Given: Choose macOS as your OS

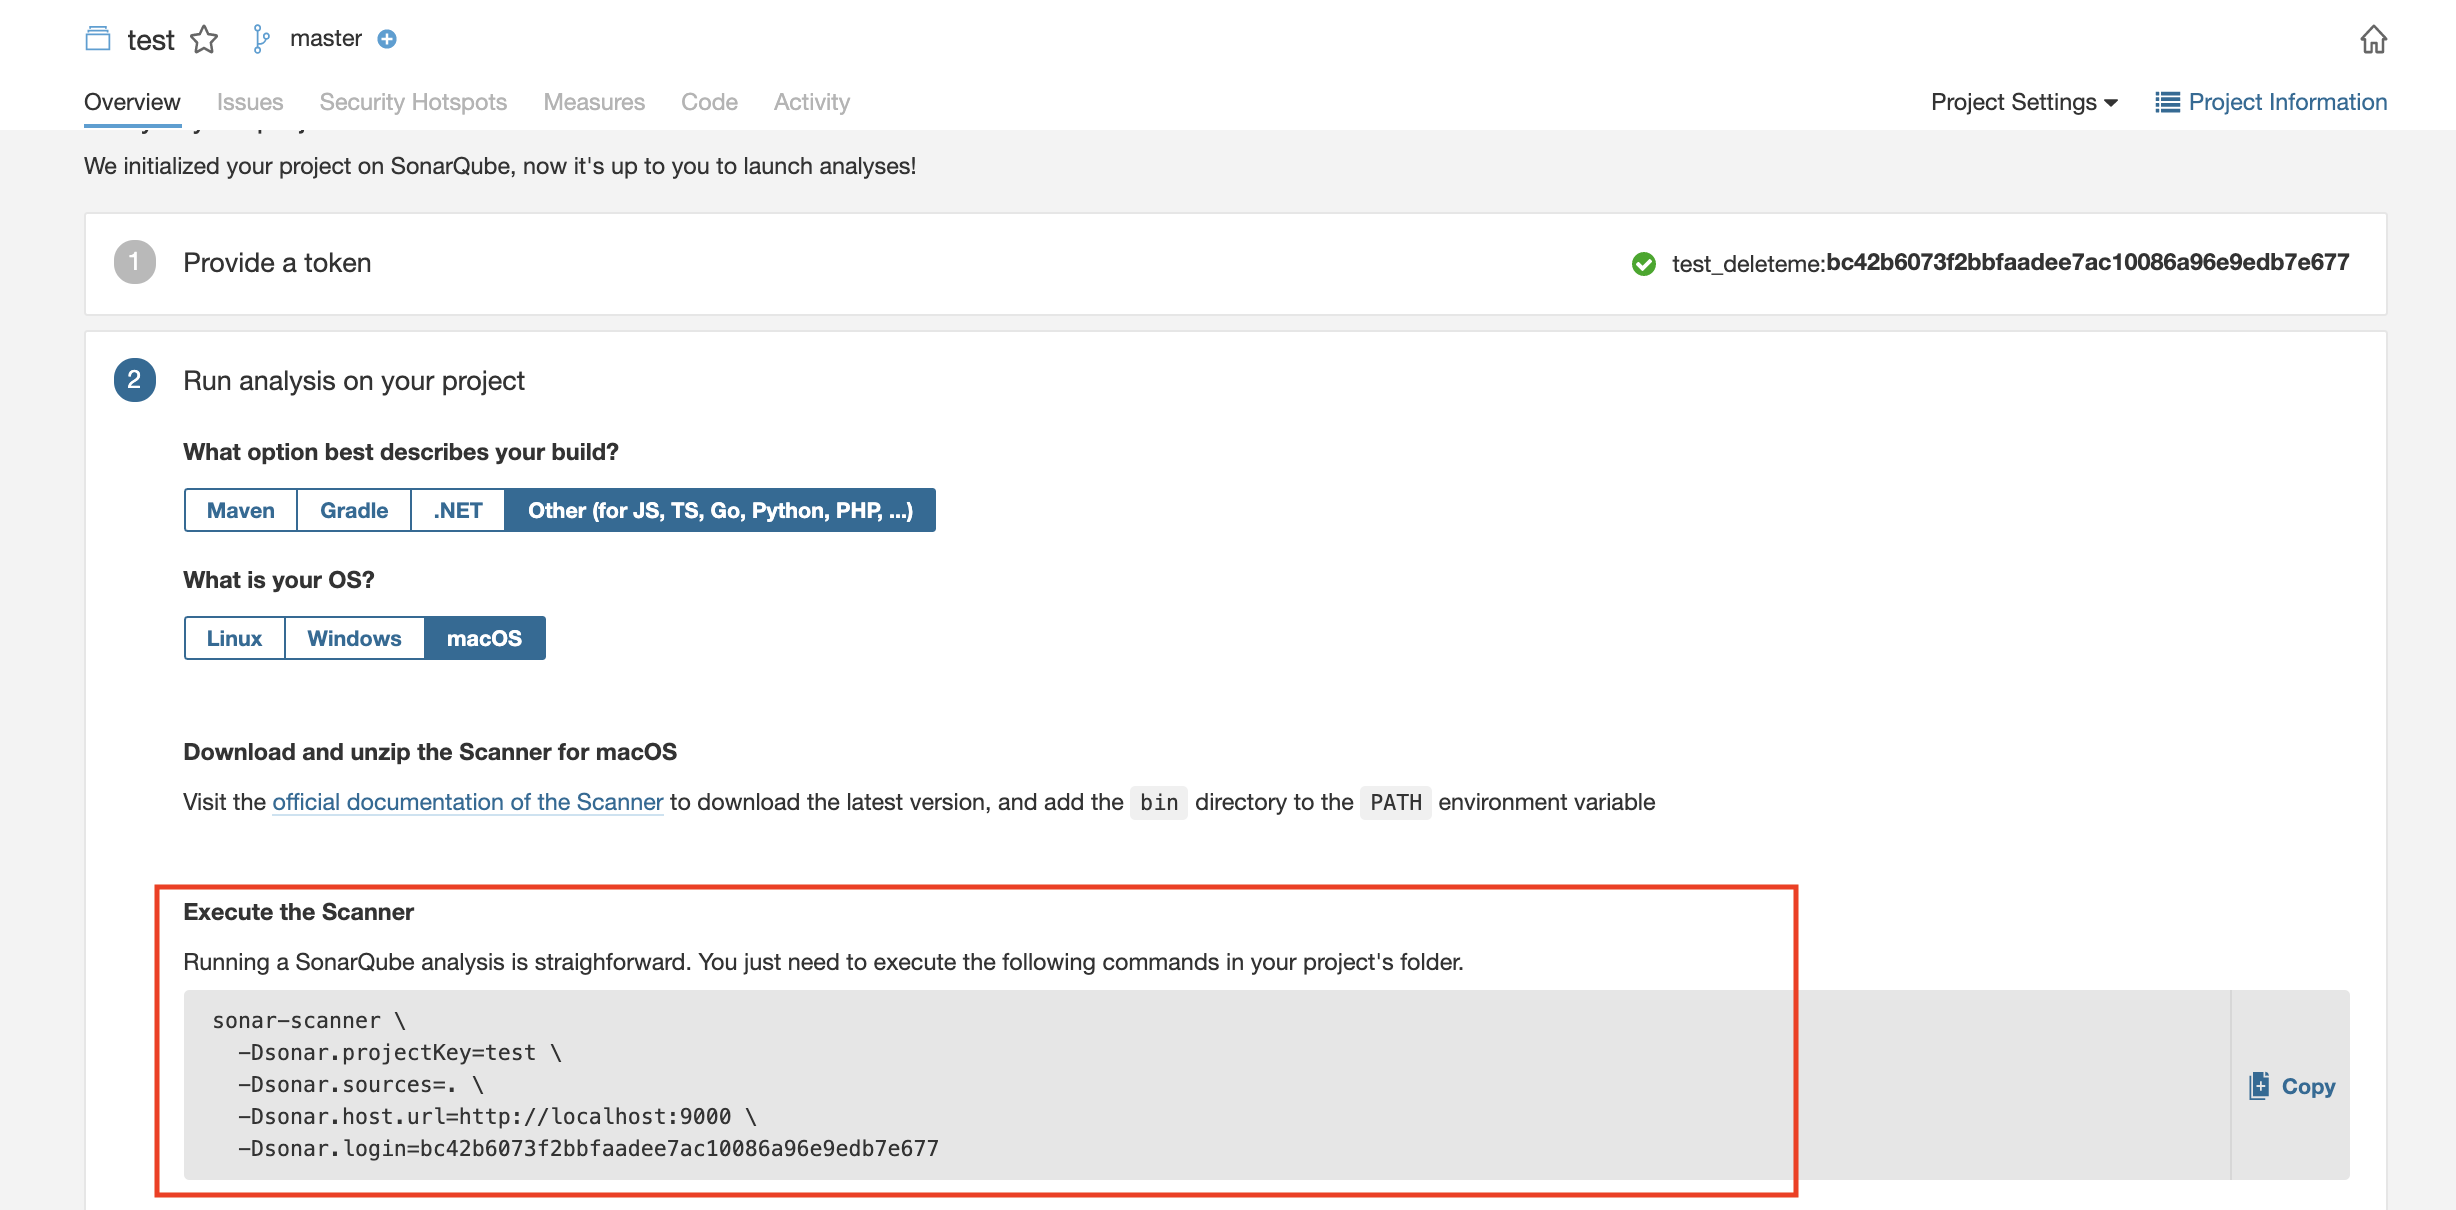Looking at the screenshot, I should [x=485, y=638].
